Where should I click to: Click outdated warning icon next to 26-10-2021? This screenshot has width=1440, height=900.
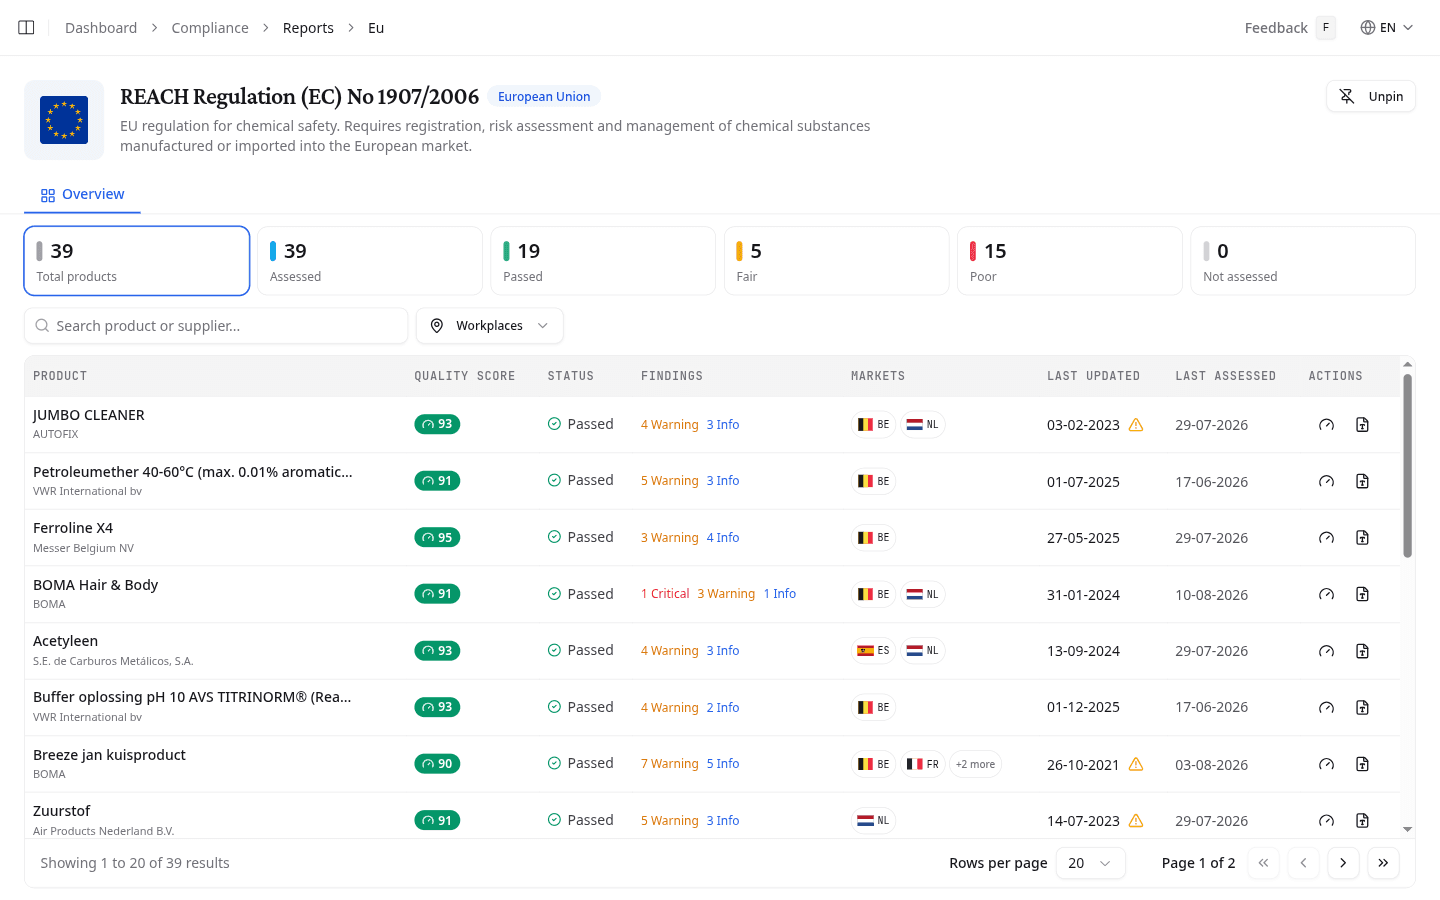1136,764
